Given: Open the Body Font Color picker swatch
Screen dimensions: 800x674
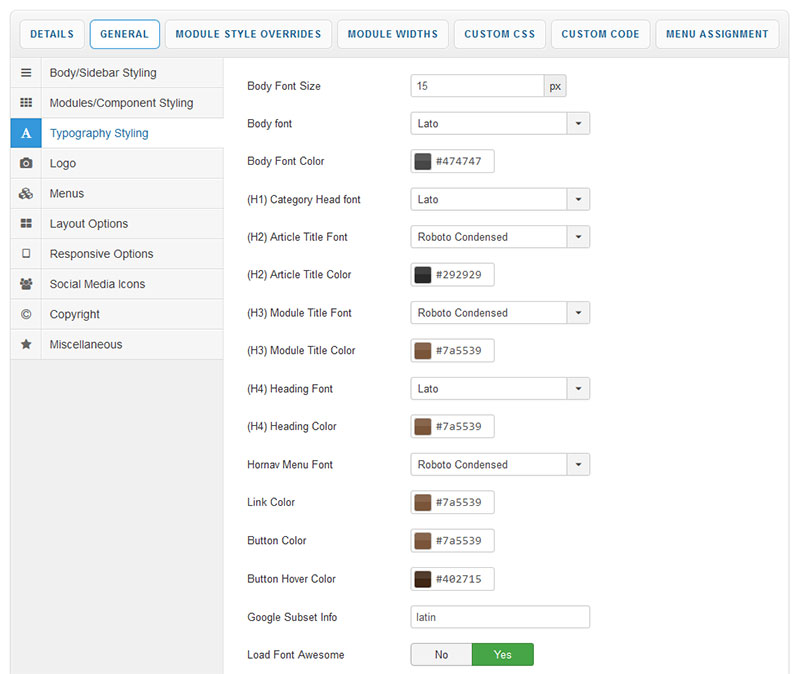Looking at the screenshot, I should (x=423, y=162).
